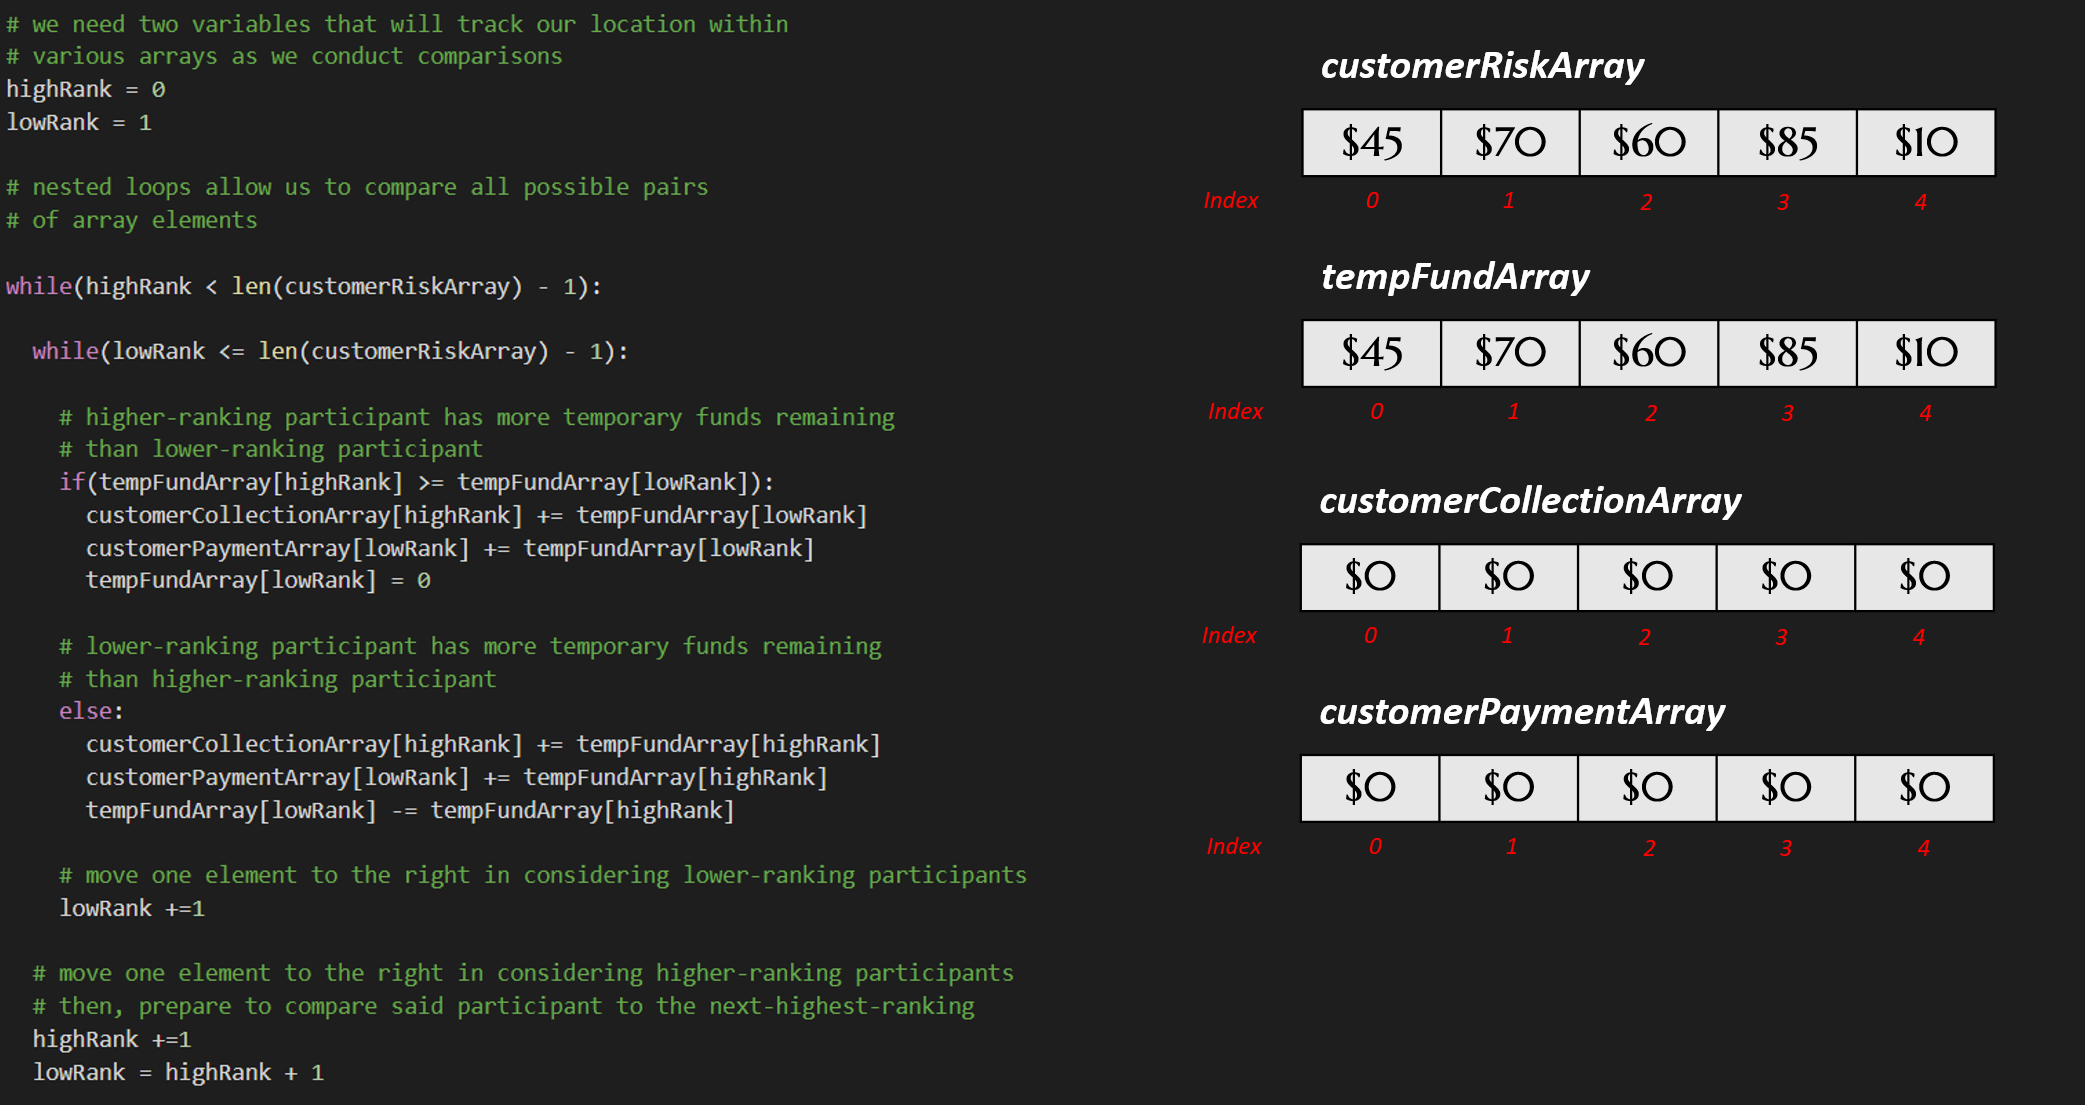Click the $70 cell in tempFundArray
Image resolution: width=2085 pixels, height=1105 pixels.
click(1508, 353)
